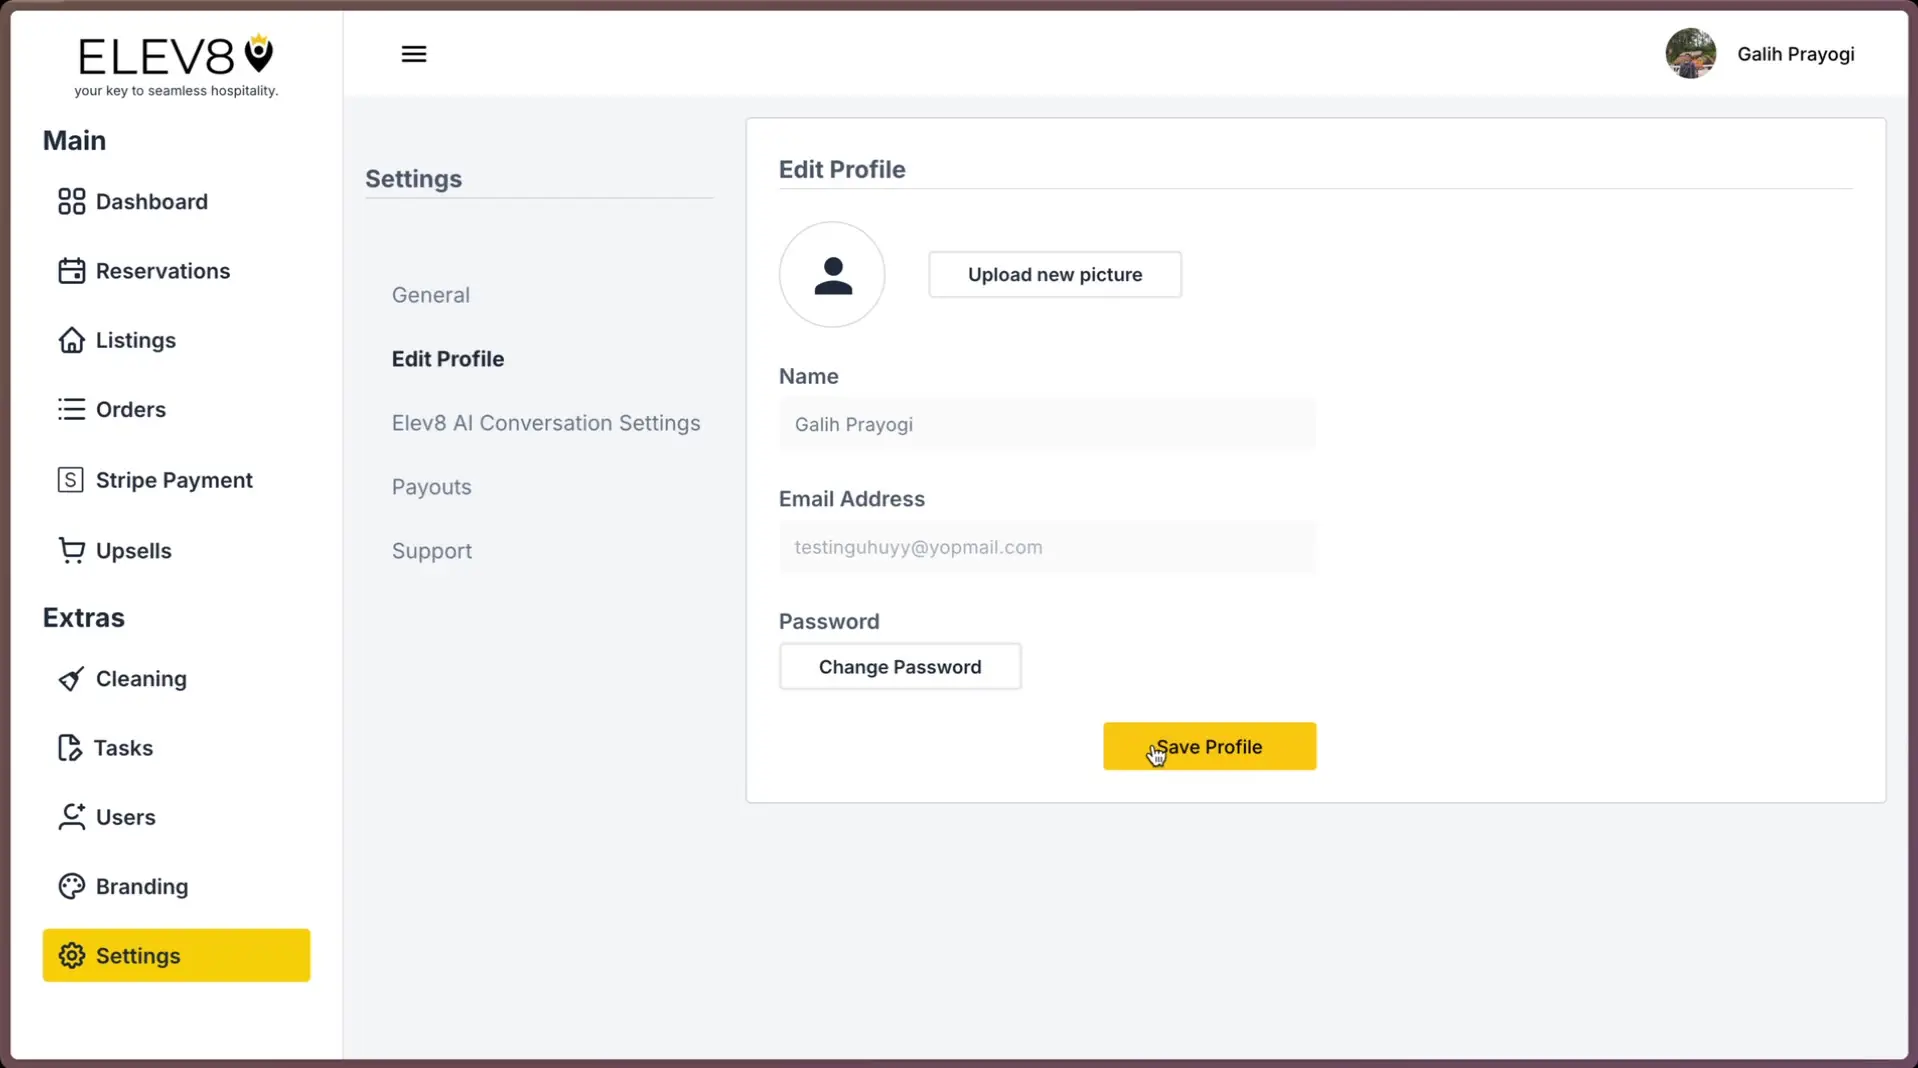The width and height of the screenshot is (1918, 1068).
Task: Select the Stripe Payment icon
Action: point(69,479)
